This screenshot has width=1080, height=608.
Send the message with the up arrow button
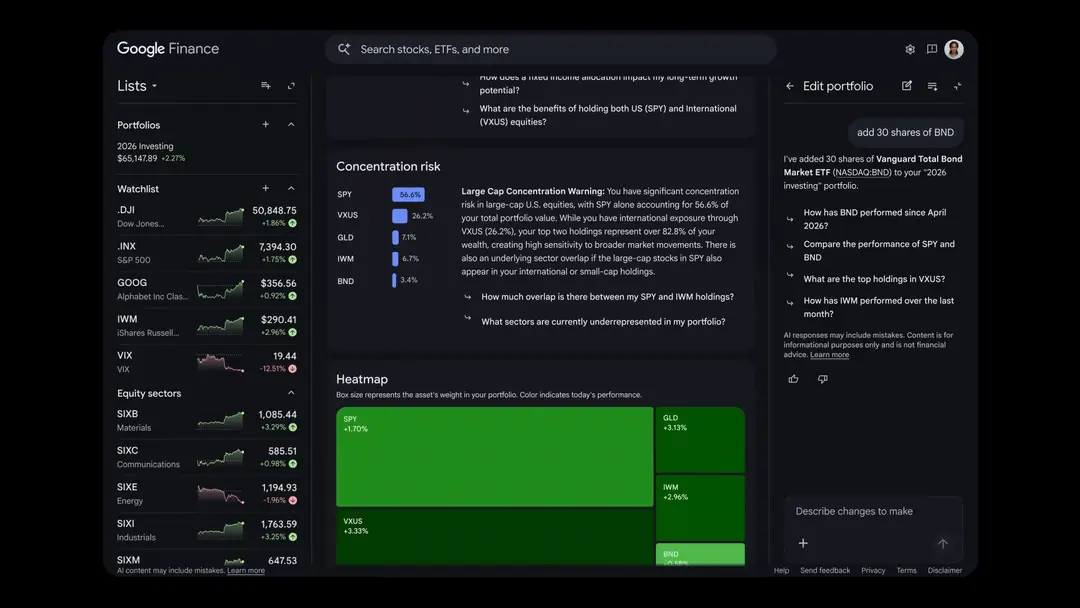(943, 543)
